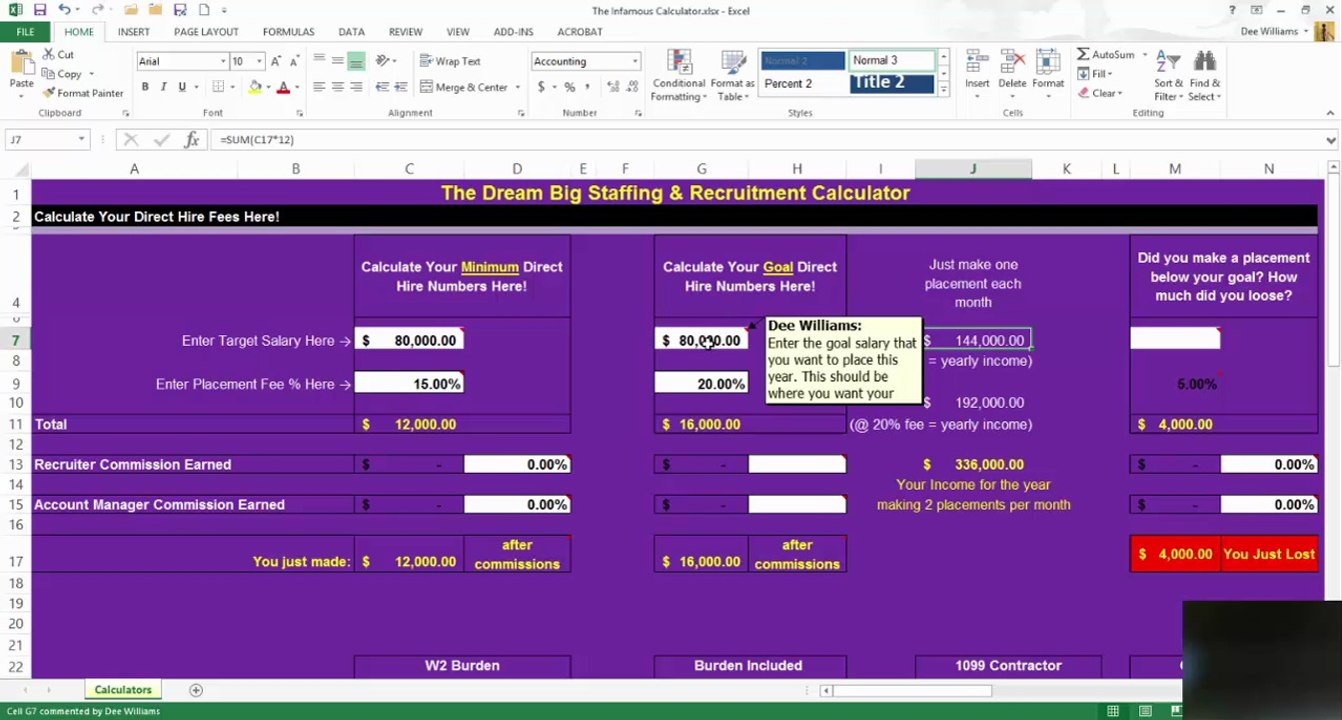Decrease decimal places

pos(632,87)
